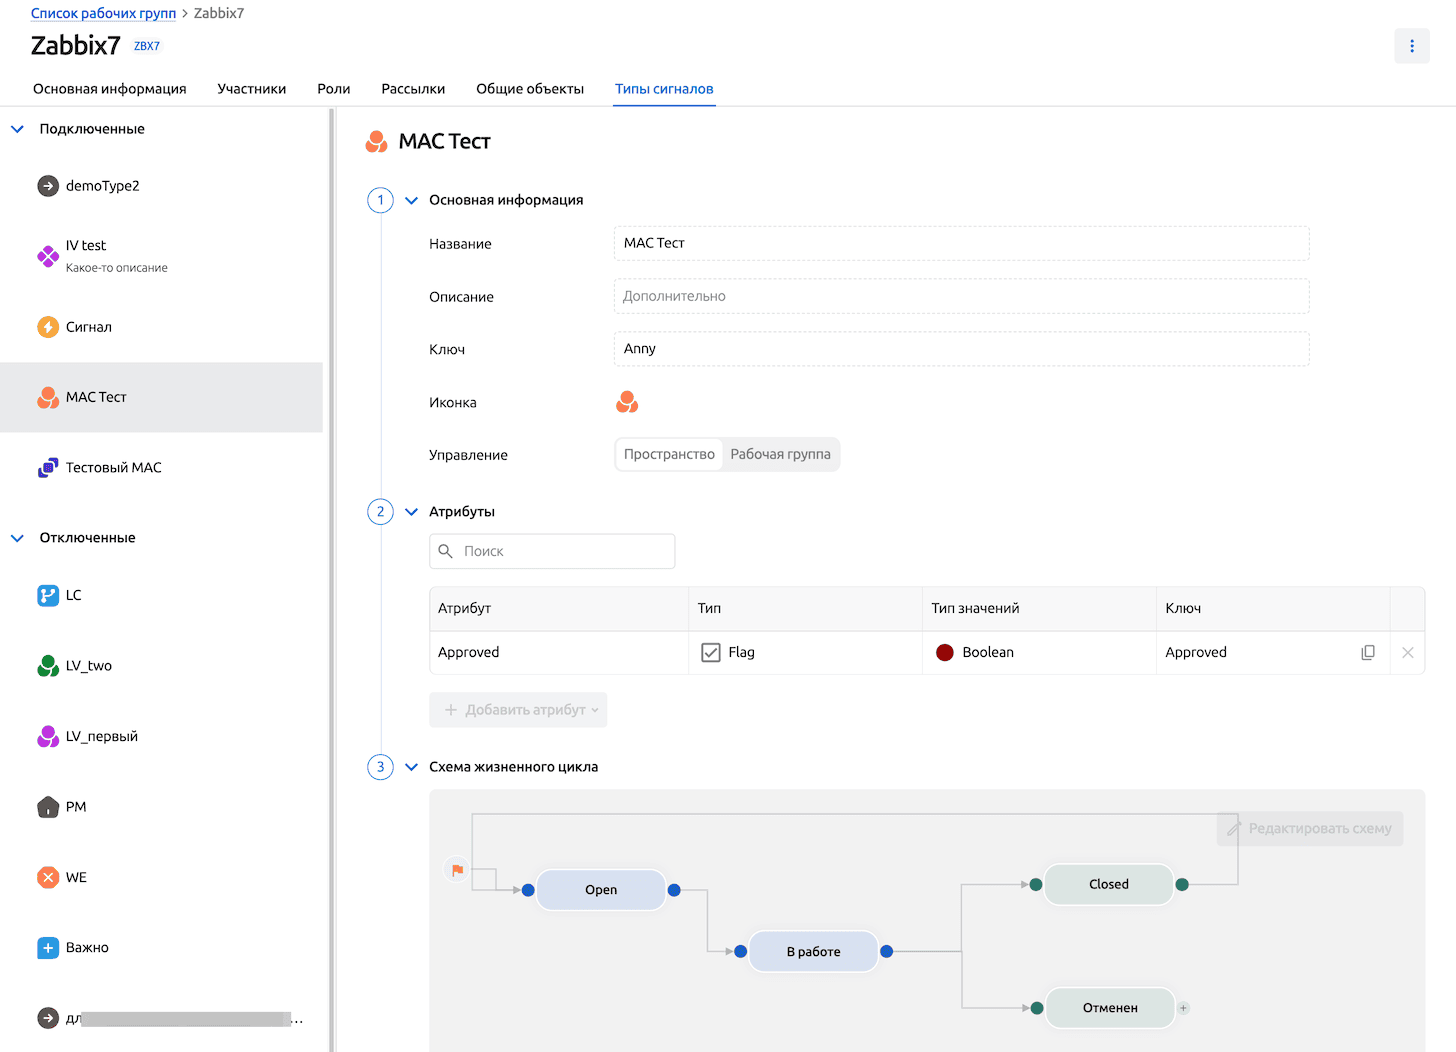Screen dimensions: 1456x1052
Task: Remove the Approved attribute with X icon
Action: (1407, 653)
